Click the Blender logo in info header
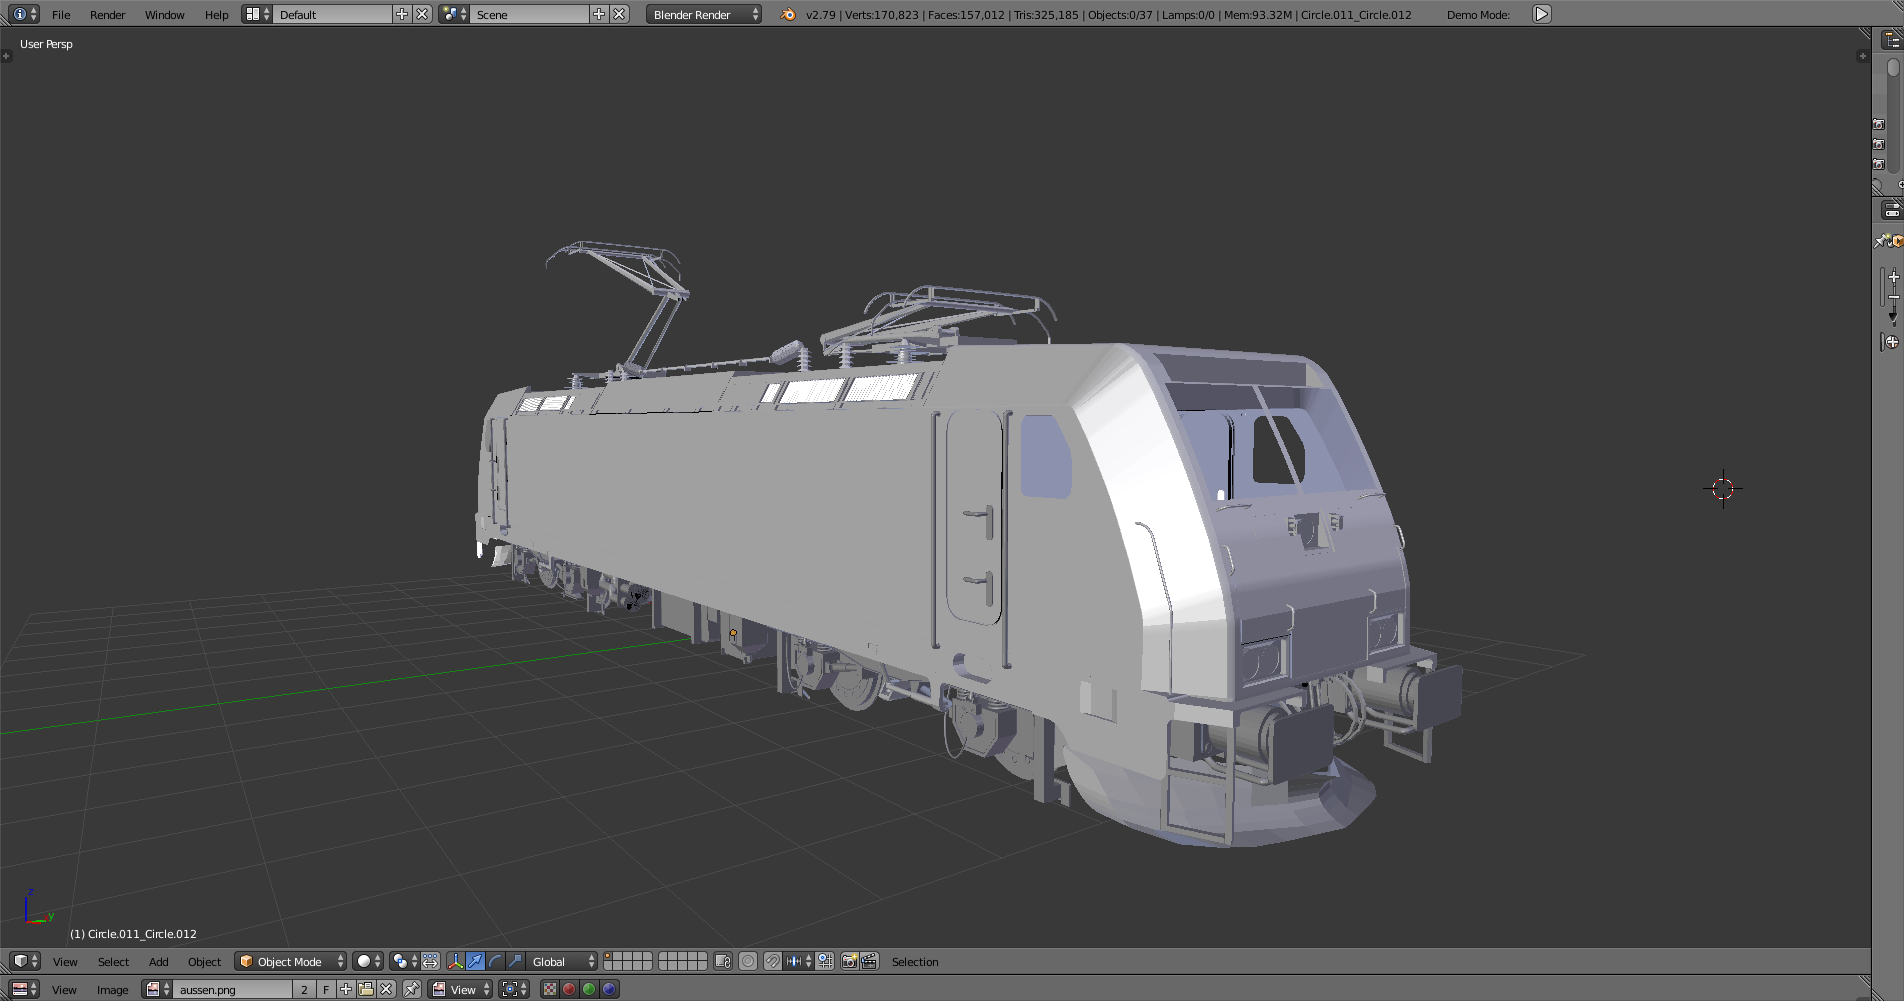This screenshot has height=1001, width=1904. click(x=788, y=14)
